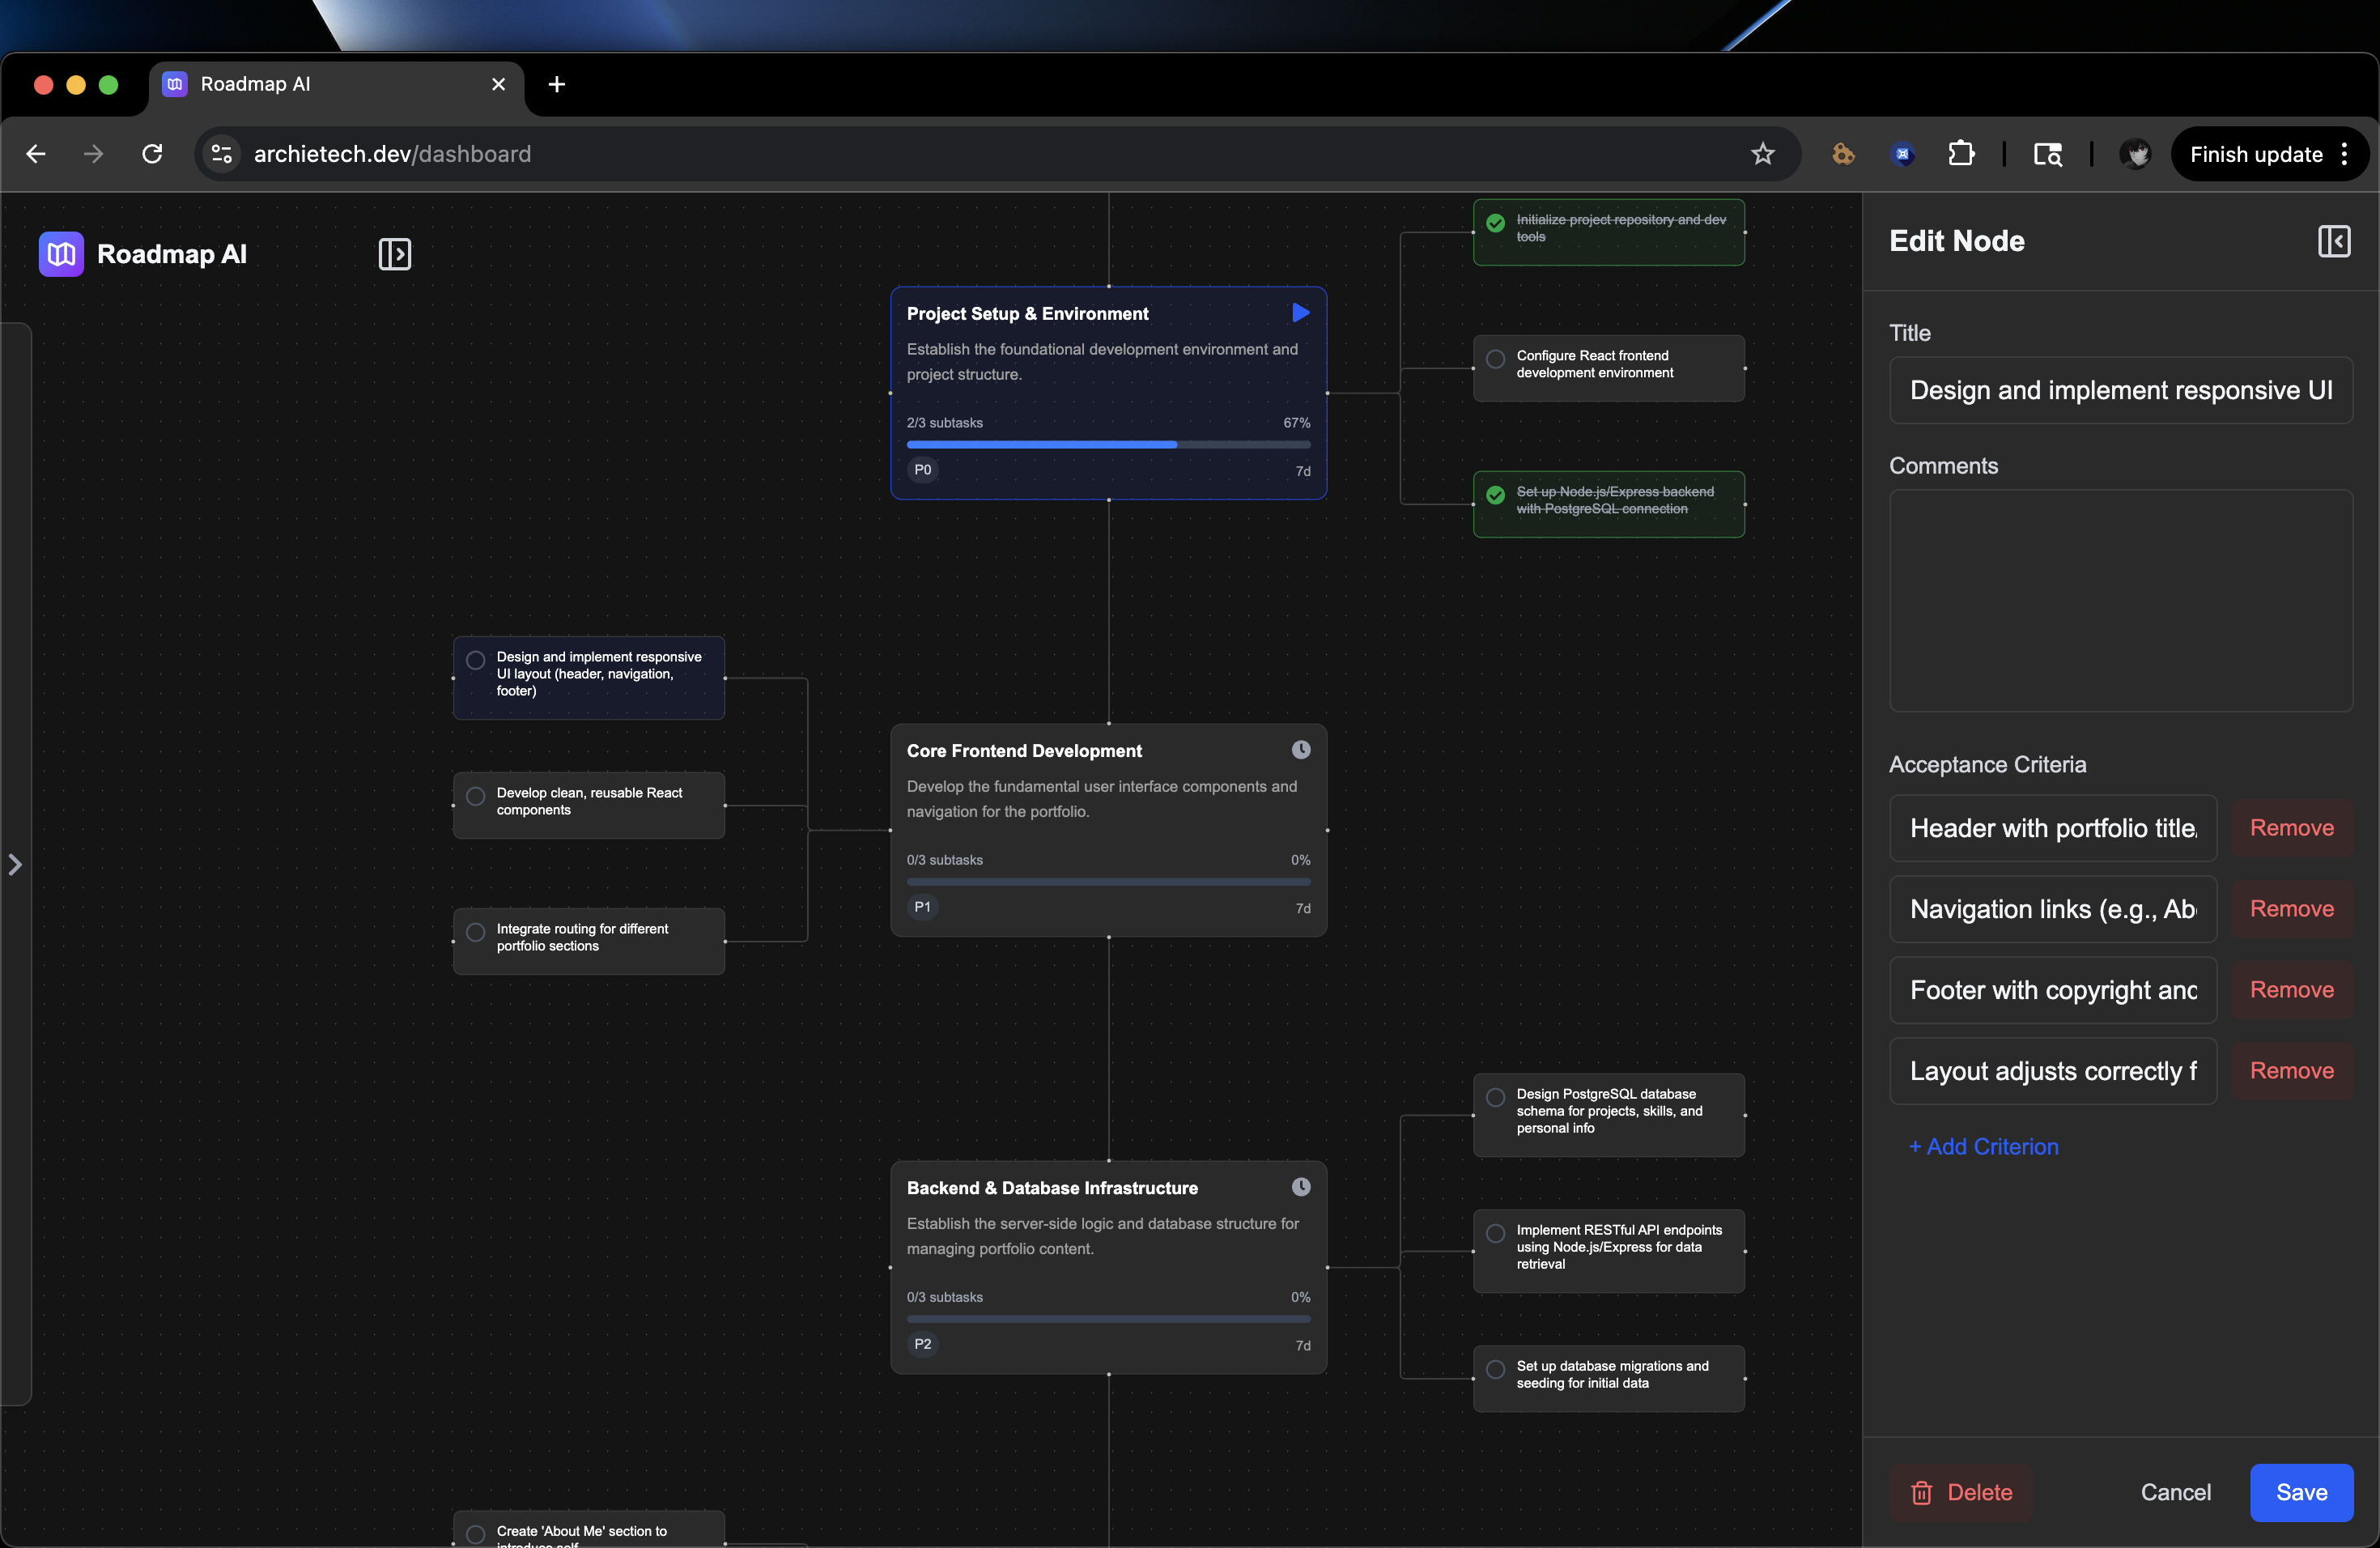Screen dimensions: 2380x1548
Task: Open the browser extensions puzzle icon
Action: click(x=1961, y=154)
